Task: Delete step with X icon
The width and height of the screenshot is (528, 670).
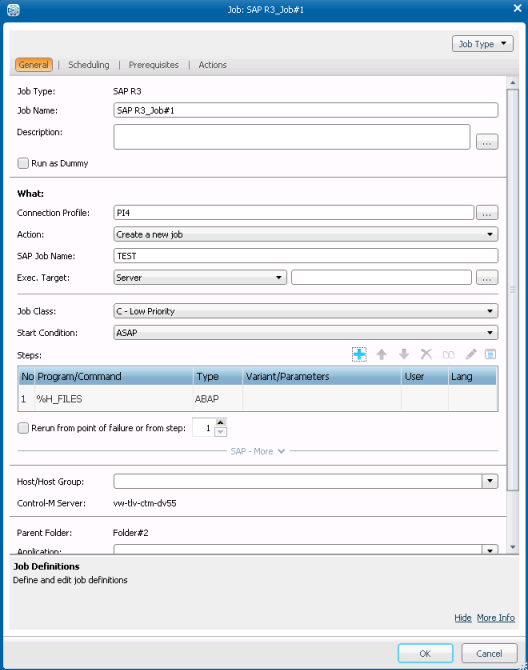Action: pyautogui.click(x=426, y=354)
